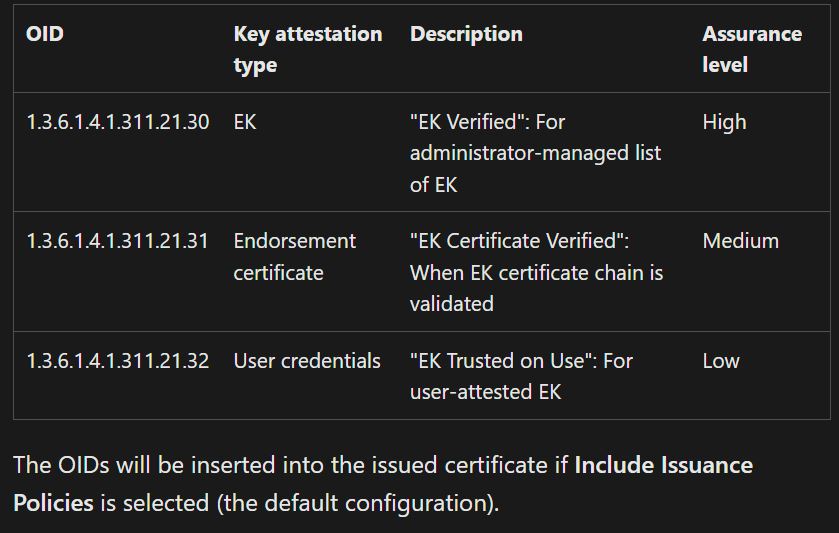The height and width of the screenshot is (533, 839).
Task: Click "The OIDs will be inserted" sentence start
Action: pyautogui.click(x=143, y=465)
